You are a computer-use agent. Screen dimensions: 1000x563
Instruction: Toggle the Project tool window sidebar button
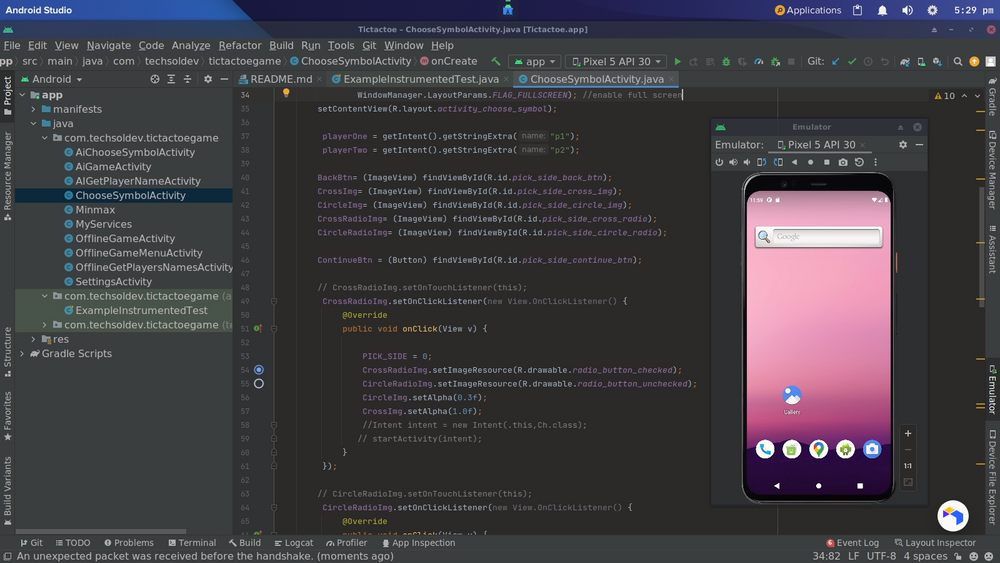(x=7, y=92)
